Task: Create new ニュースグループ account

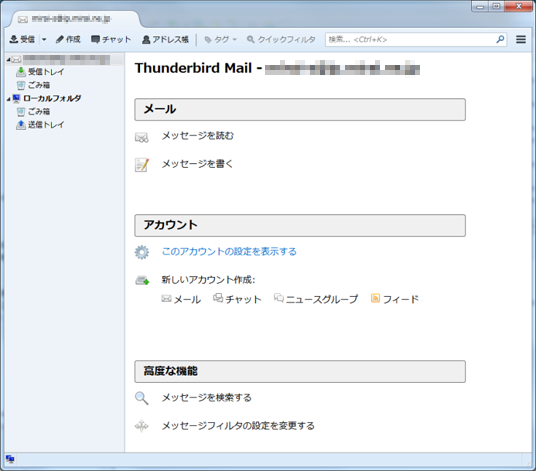Action: 316,299
